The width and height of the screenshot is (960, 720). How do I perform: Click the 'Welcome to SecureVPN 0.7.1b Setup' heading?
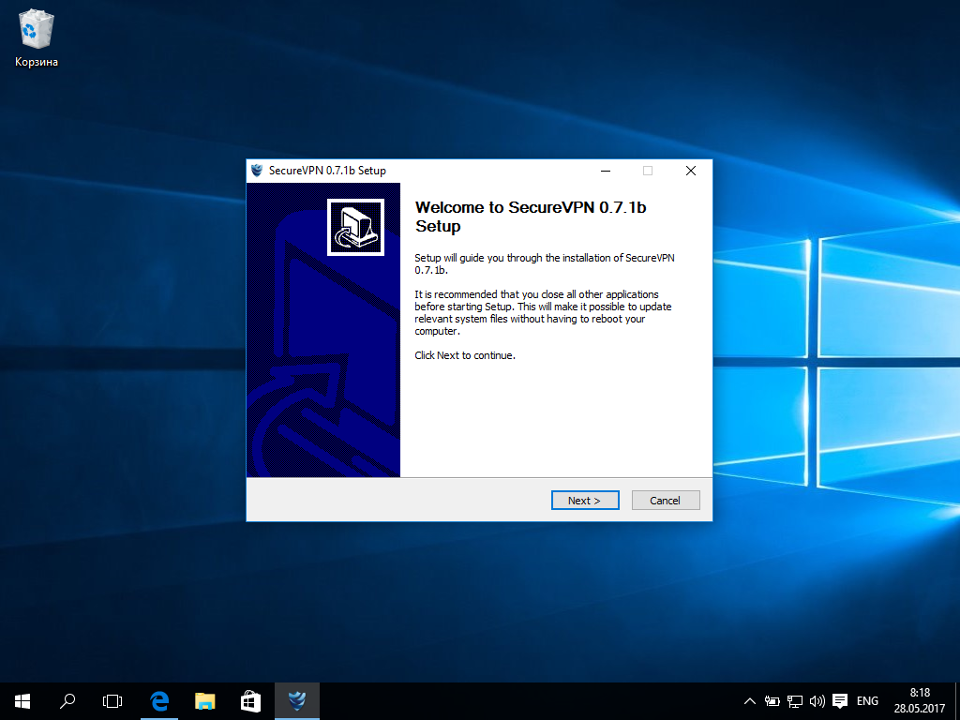tap(531, 217)
